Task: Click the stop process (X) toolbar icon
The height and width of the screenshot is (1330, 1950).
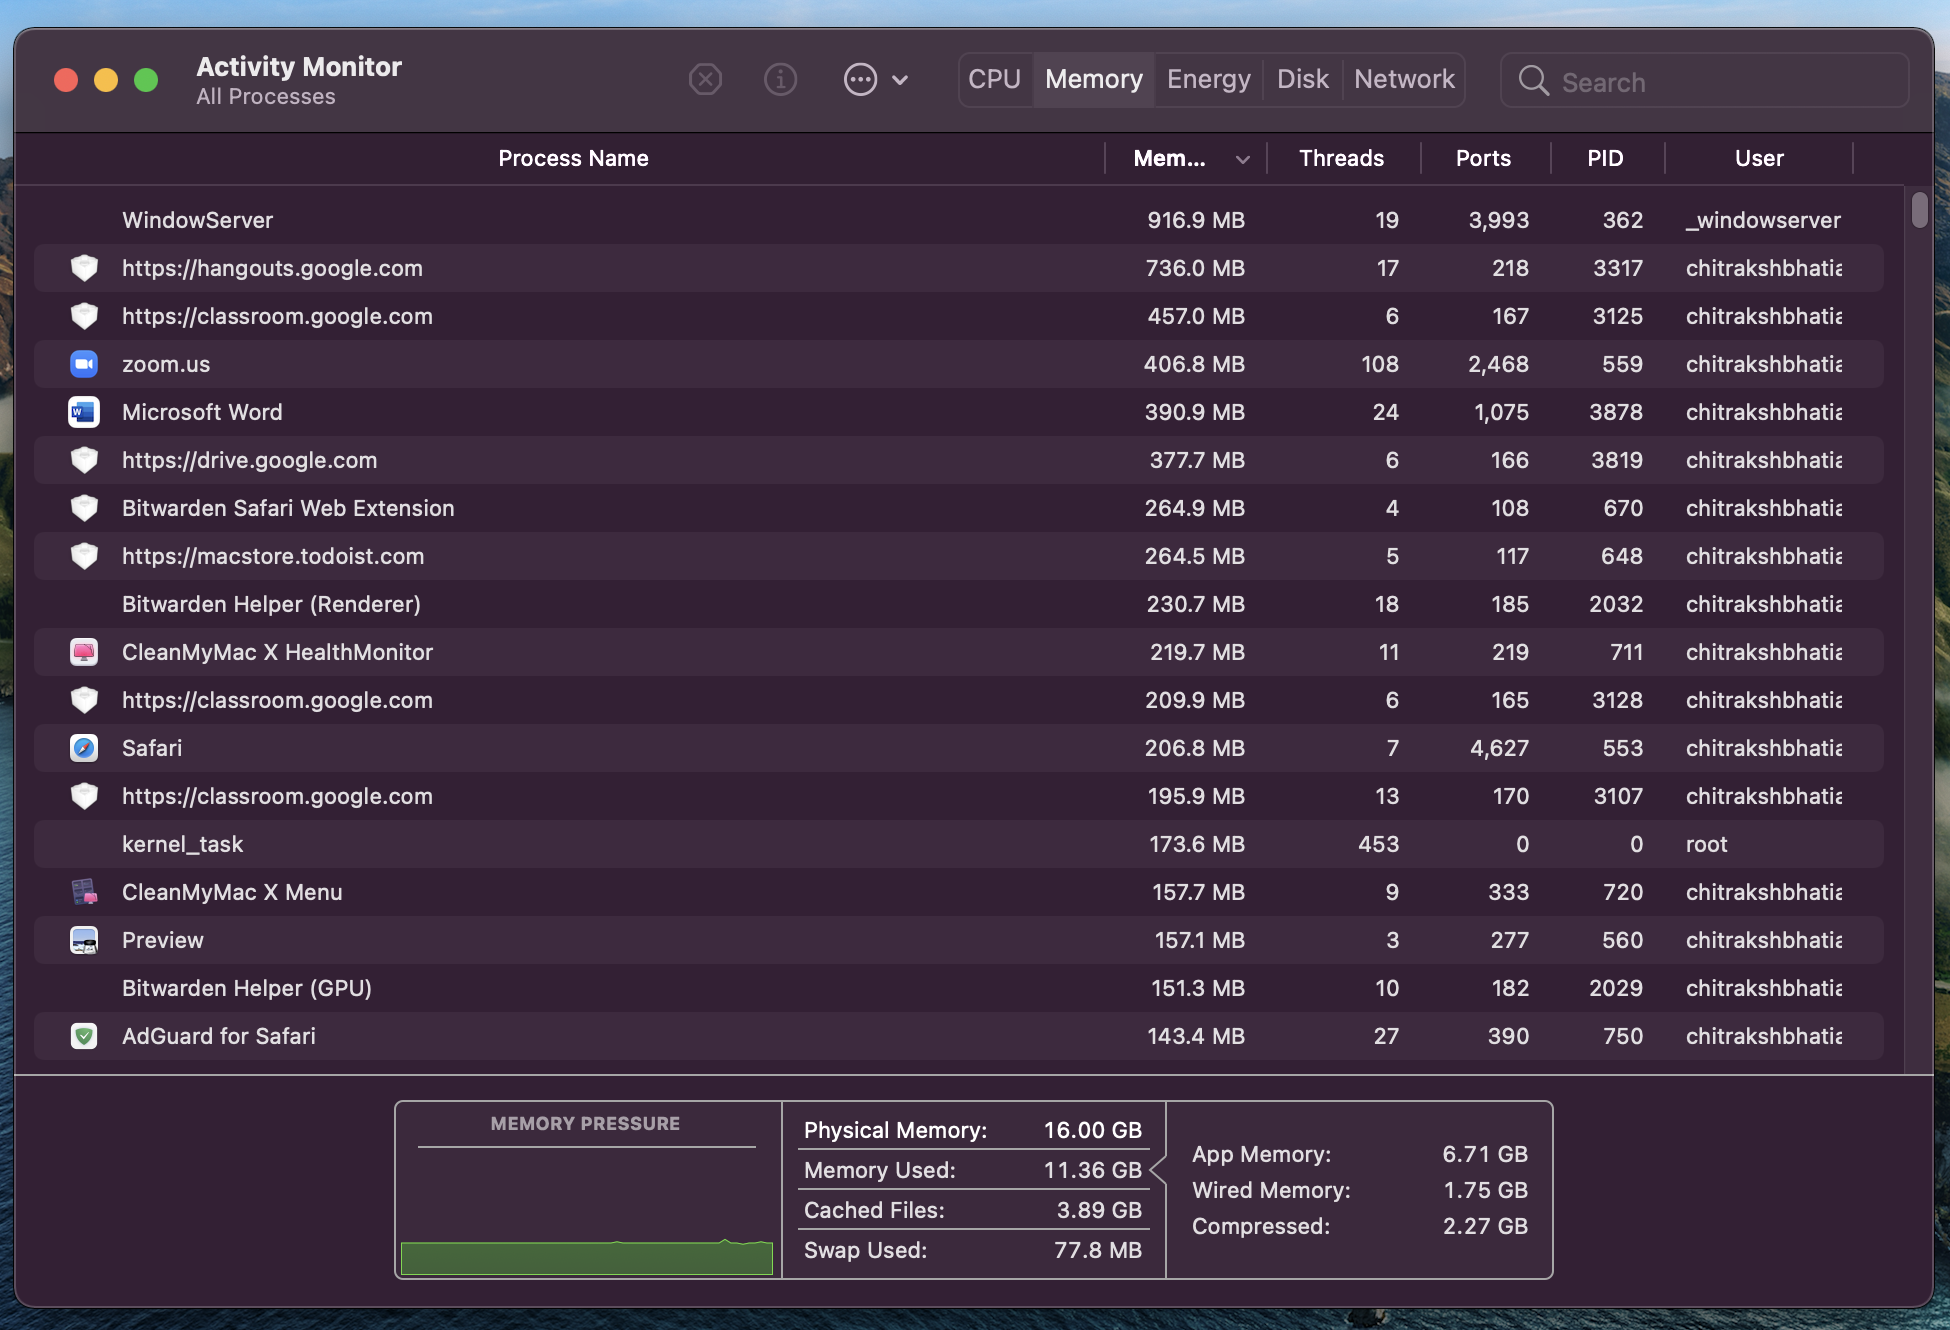Action: coord(705,79)
